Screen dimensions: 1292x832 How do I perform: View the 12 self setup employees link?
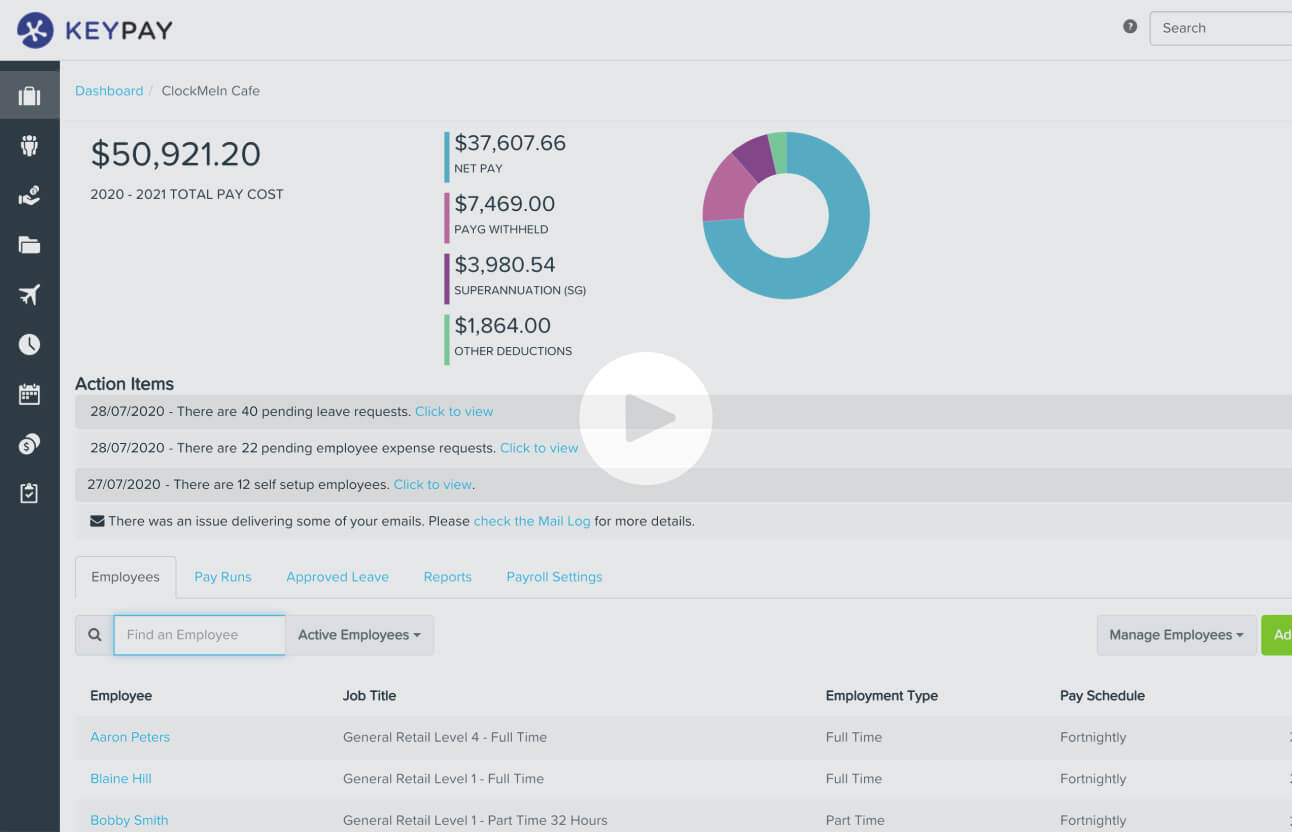432,484
